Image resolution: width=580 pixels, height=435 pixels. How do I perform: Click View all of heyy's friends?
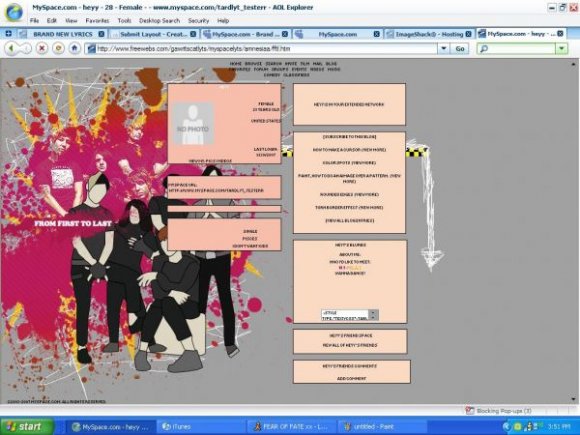350,345
